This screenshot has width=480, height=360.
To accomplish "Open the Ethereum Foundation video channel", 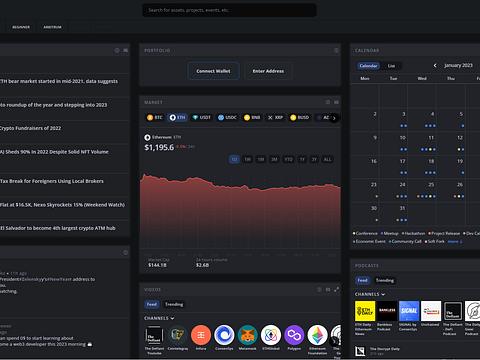I will (317, 339).
